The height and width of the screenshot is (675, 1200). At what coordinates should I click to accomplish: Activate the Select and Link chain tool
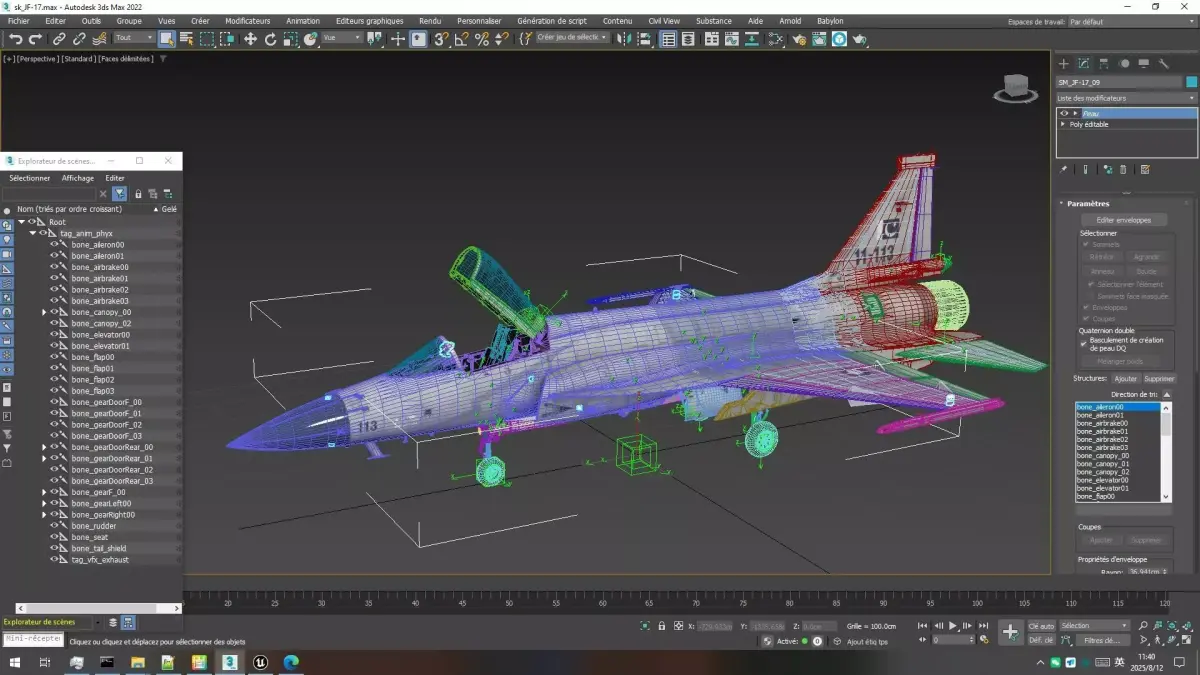pyautogui.click(x=59, y=39)
